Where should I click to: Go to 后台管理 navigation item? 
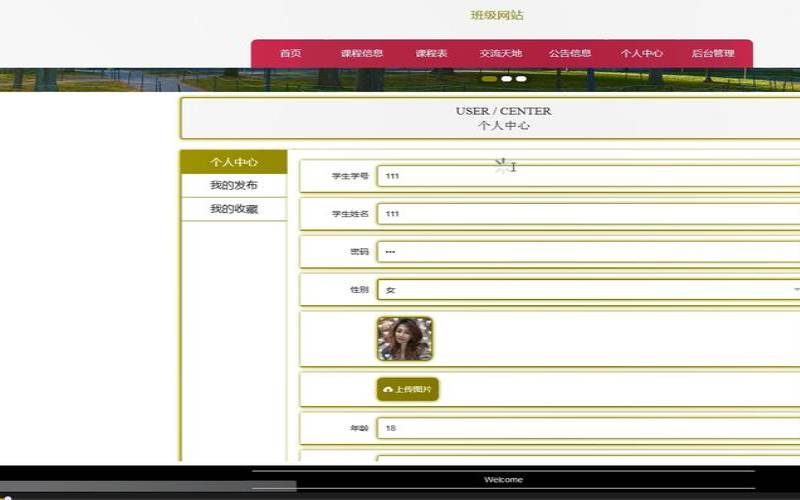(x=713, y=53)
